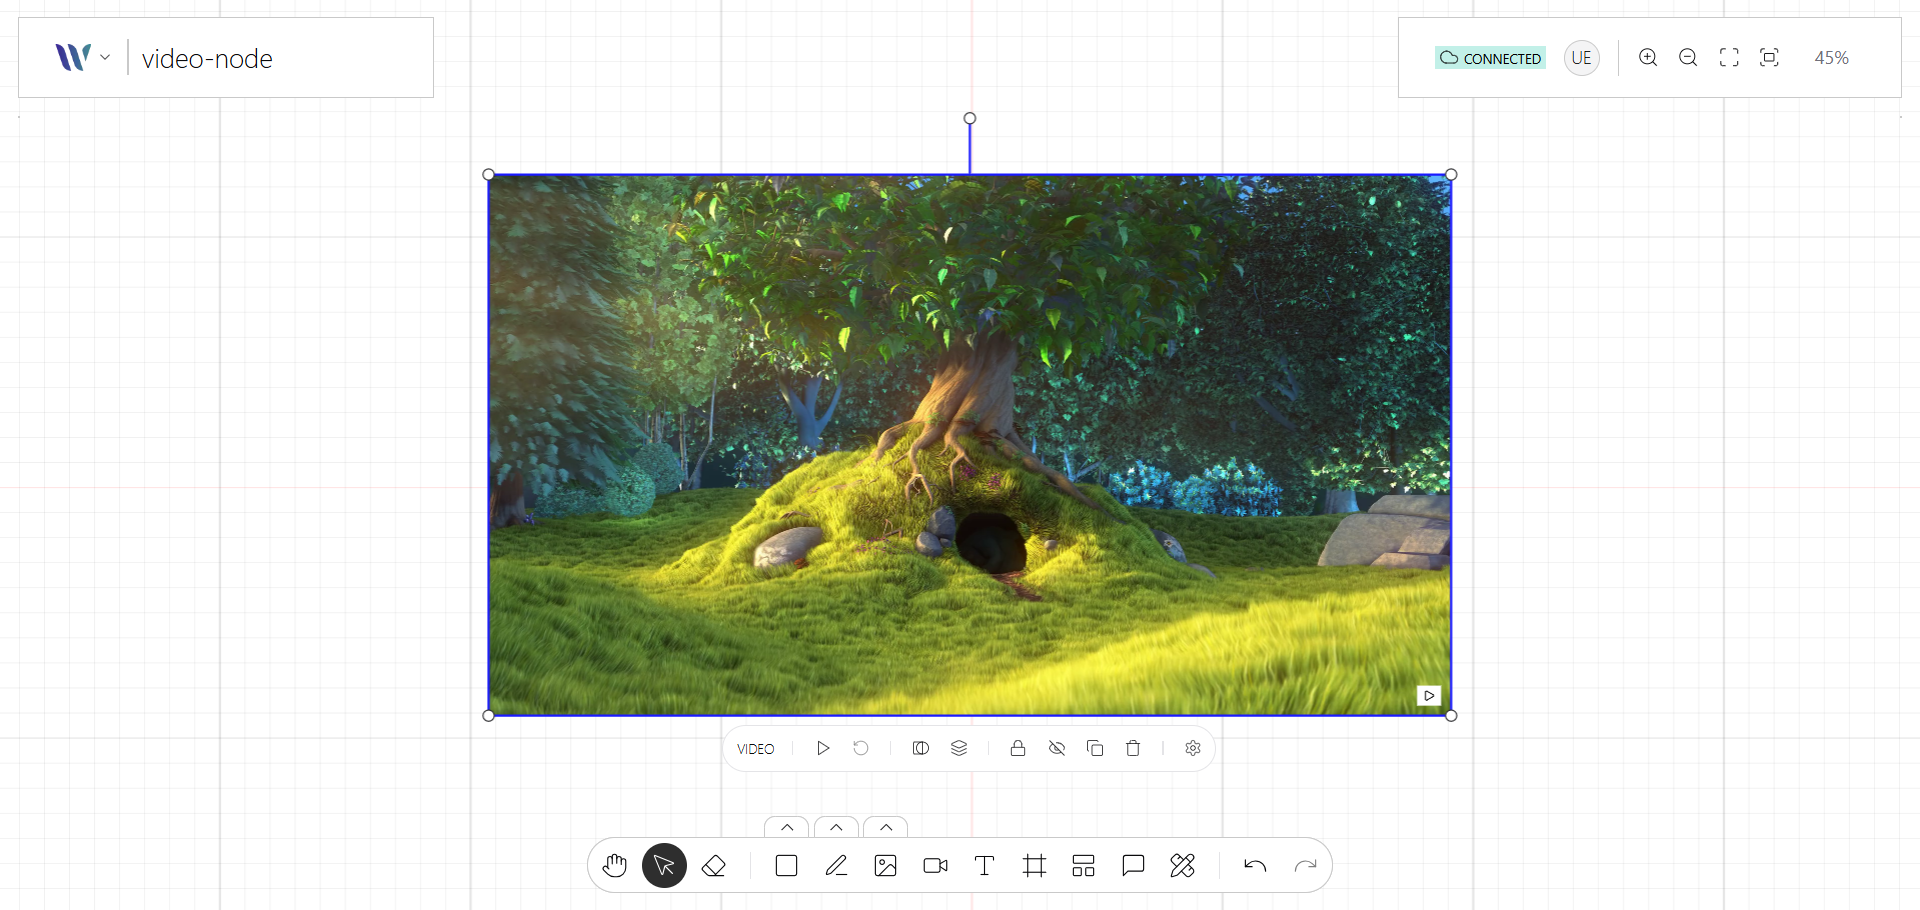Select the Eraser tool

click(x=713, y=865)
